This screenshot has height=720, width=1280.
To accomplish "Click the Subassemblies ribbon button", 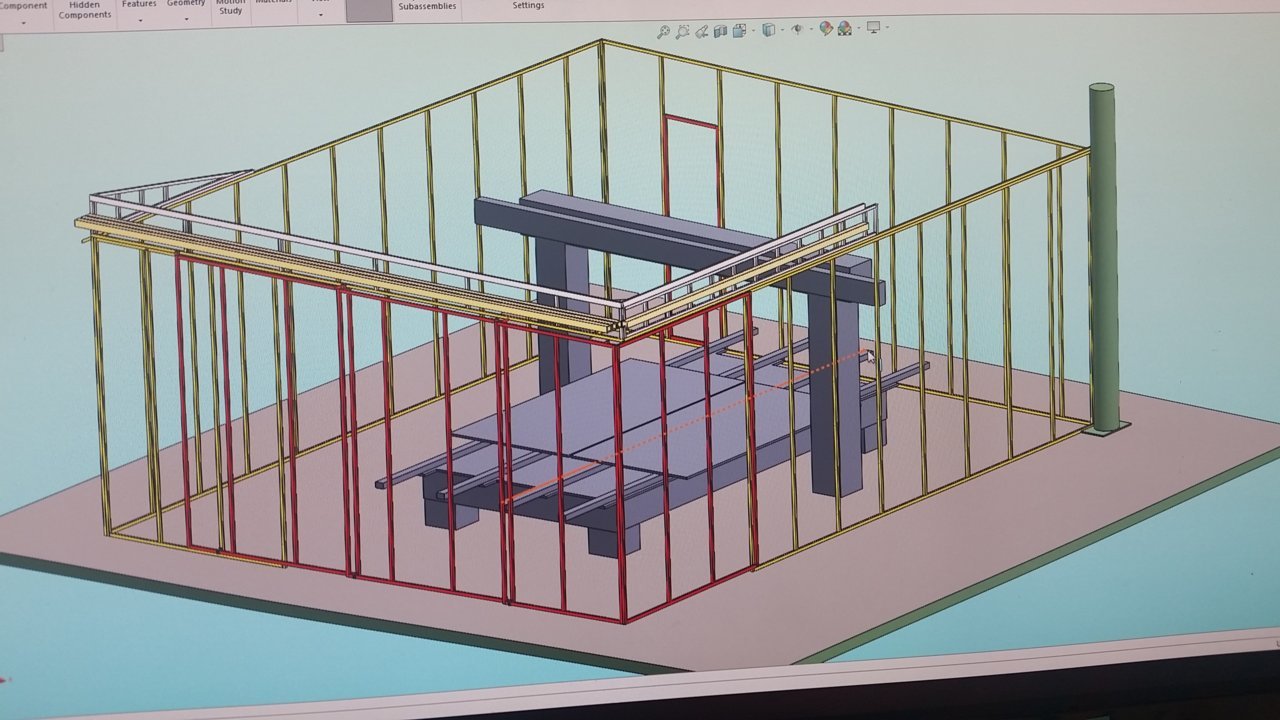I will [x=427, y=6].
